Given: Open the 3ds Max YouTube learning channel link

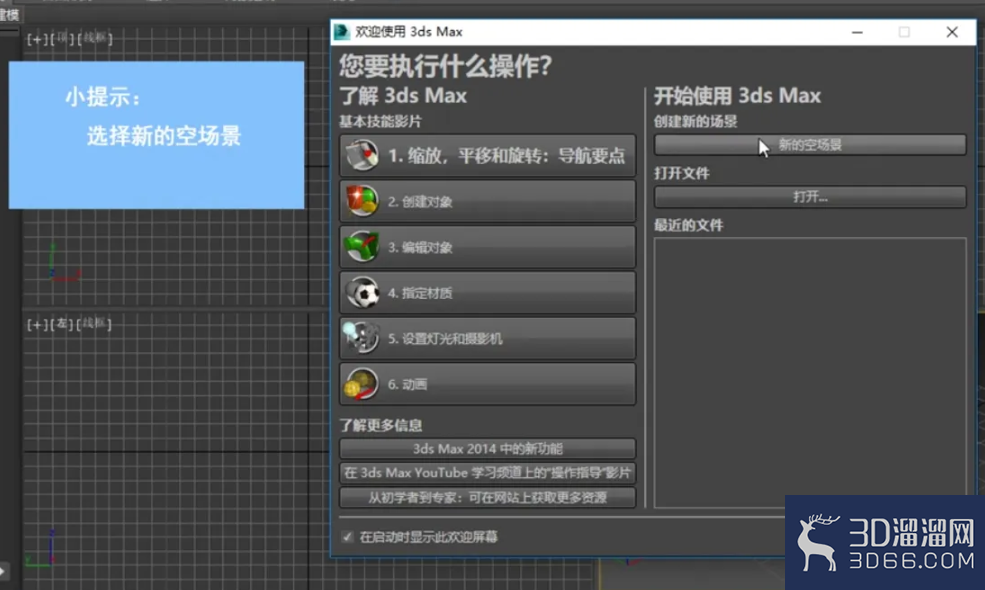Looking at the screenshot, I should click(x=487, y=473).
